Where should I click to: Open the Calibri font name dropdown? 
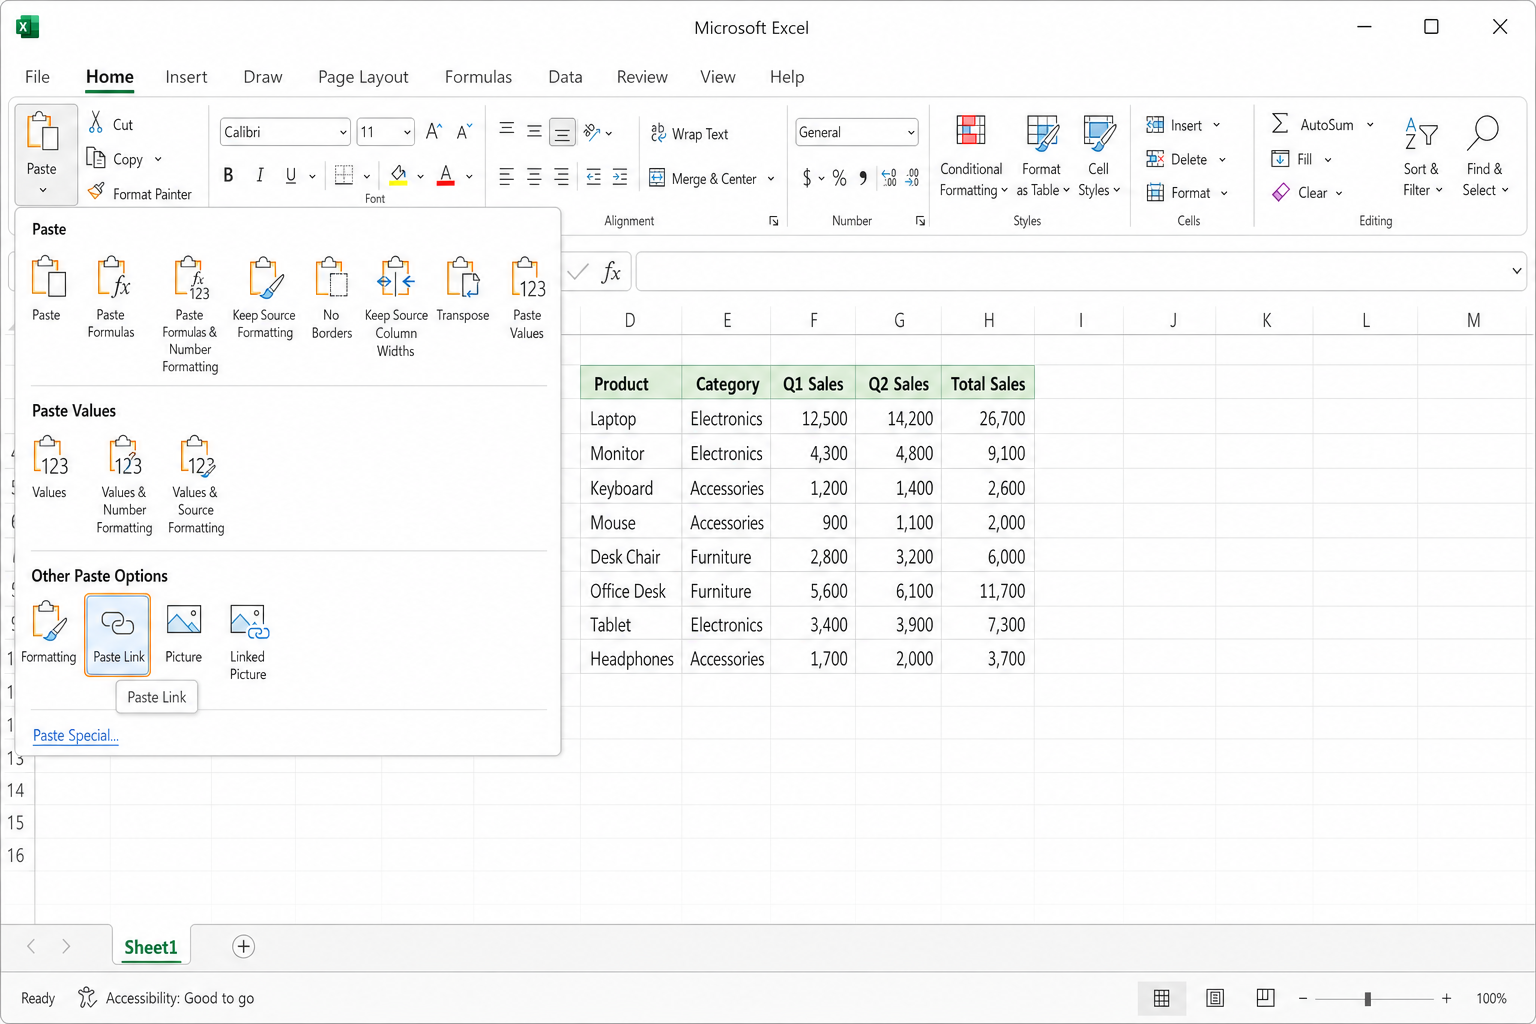tap(343, 132)
